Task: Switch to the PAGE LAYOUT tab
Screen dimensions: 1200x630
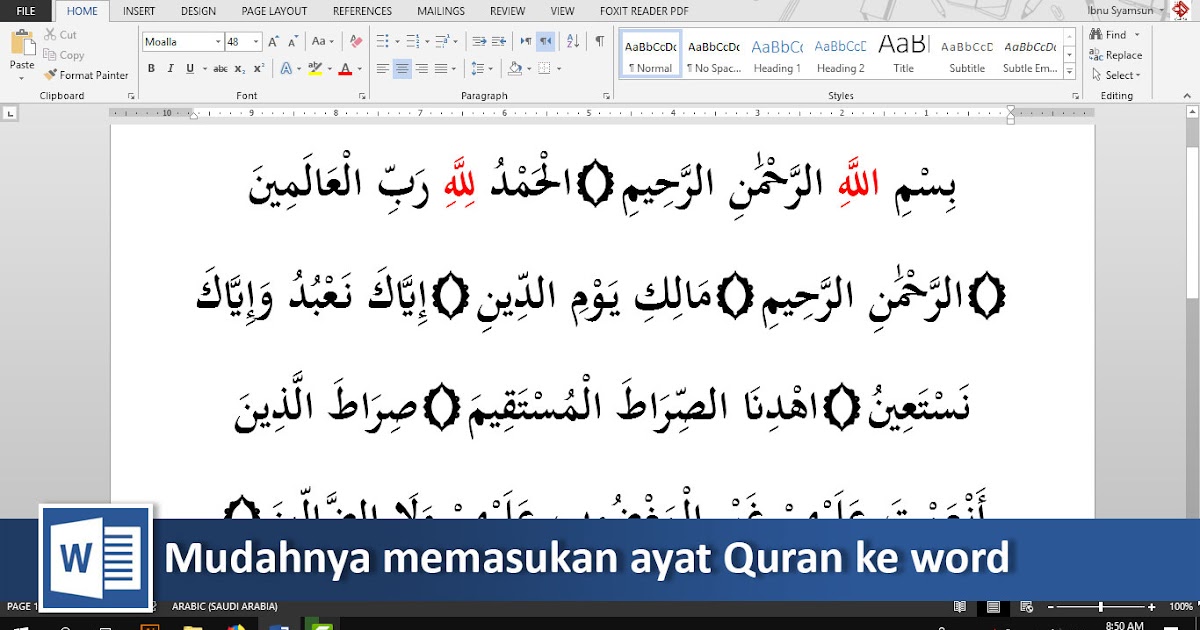Action: coord(274,11)
